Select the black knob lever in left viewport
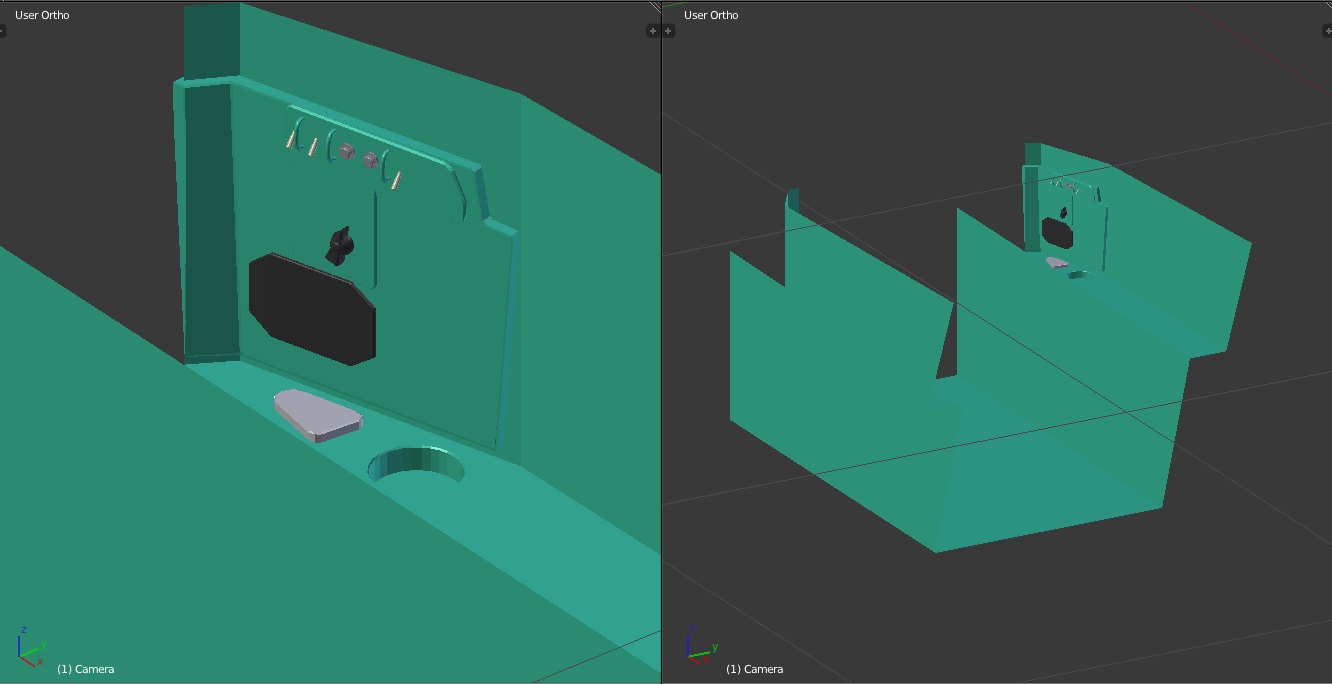This screenshot has width=1332, height=684. pos(341,246)
